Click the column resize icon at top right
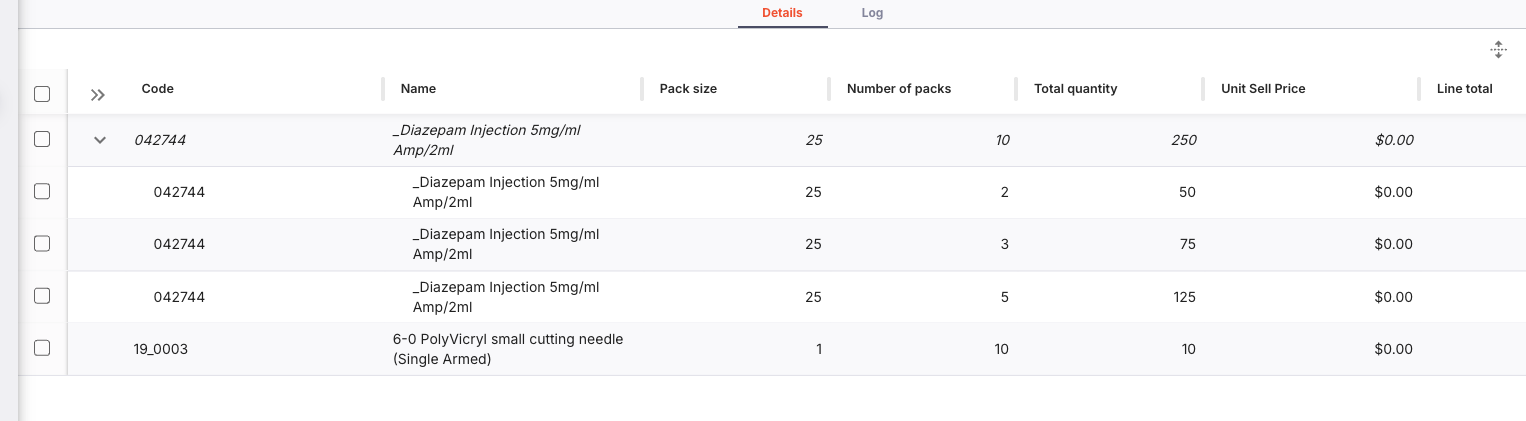 pyautogui.click(x=1497, y=50)
